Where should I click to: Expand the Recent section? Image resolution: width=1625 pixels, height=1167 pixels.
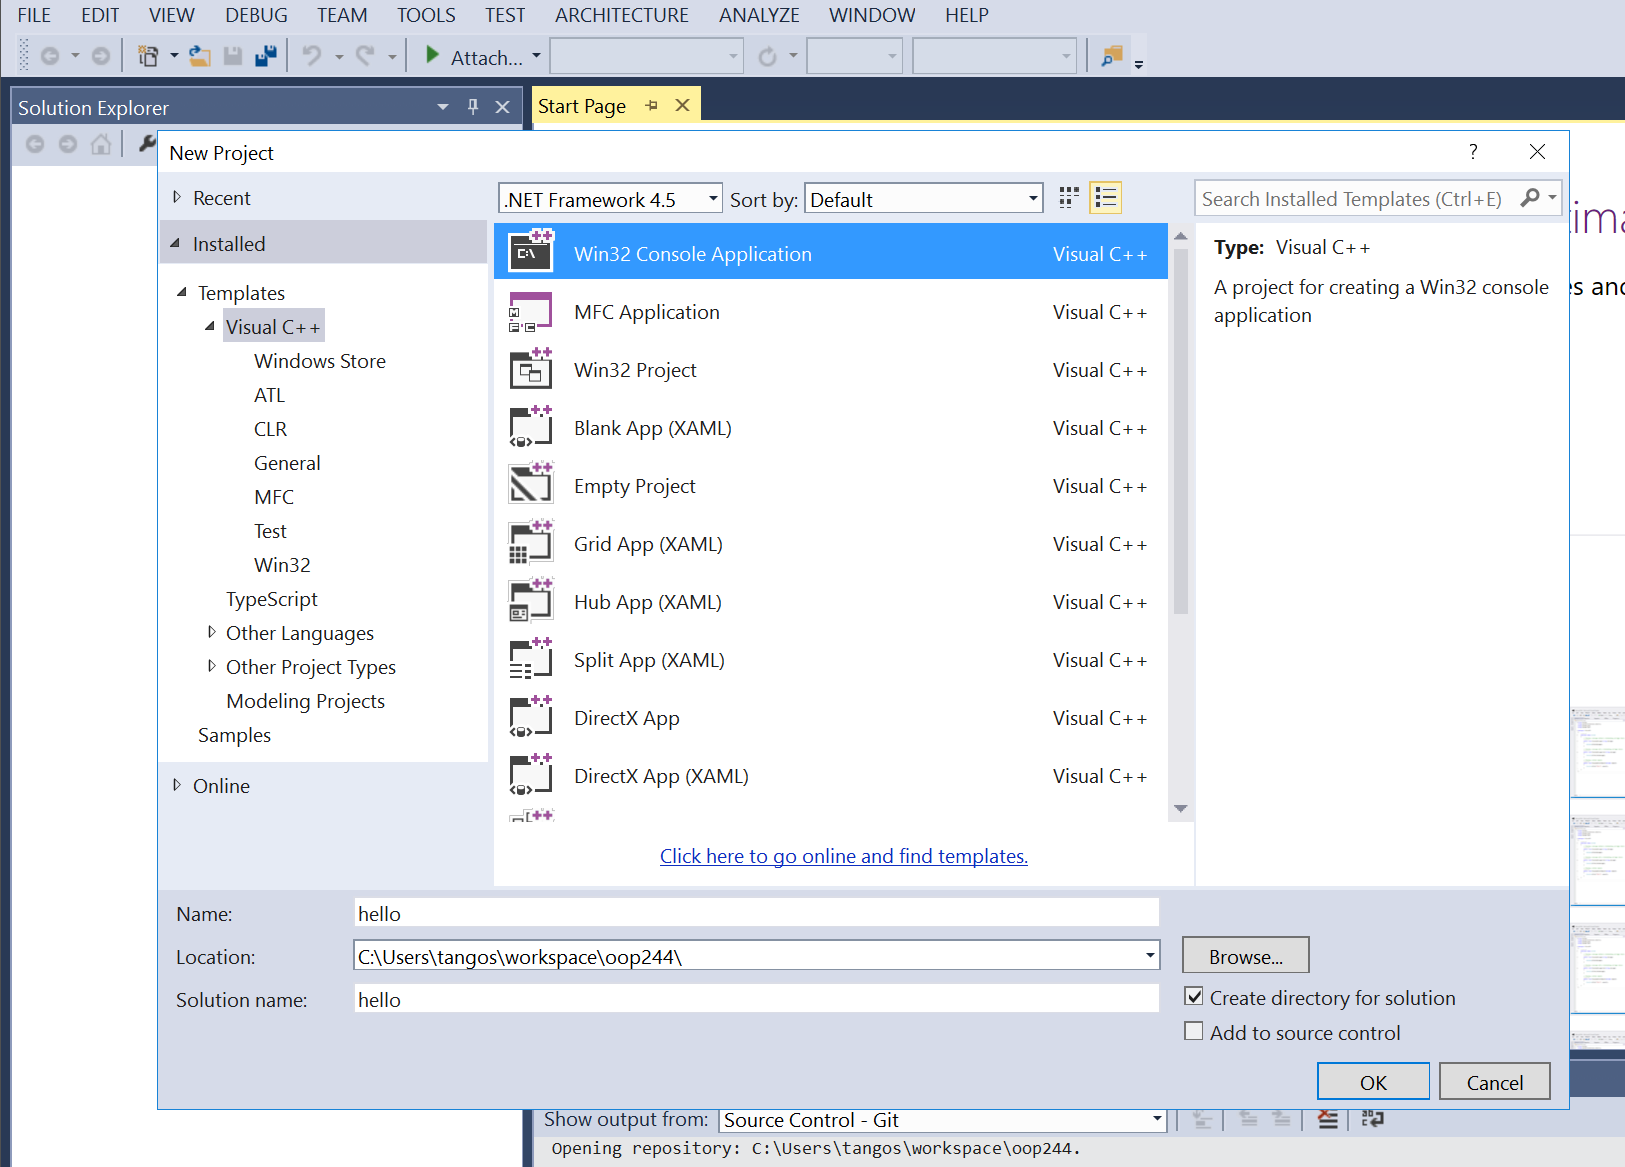click(x=177, y=197)
